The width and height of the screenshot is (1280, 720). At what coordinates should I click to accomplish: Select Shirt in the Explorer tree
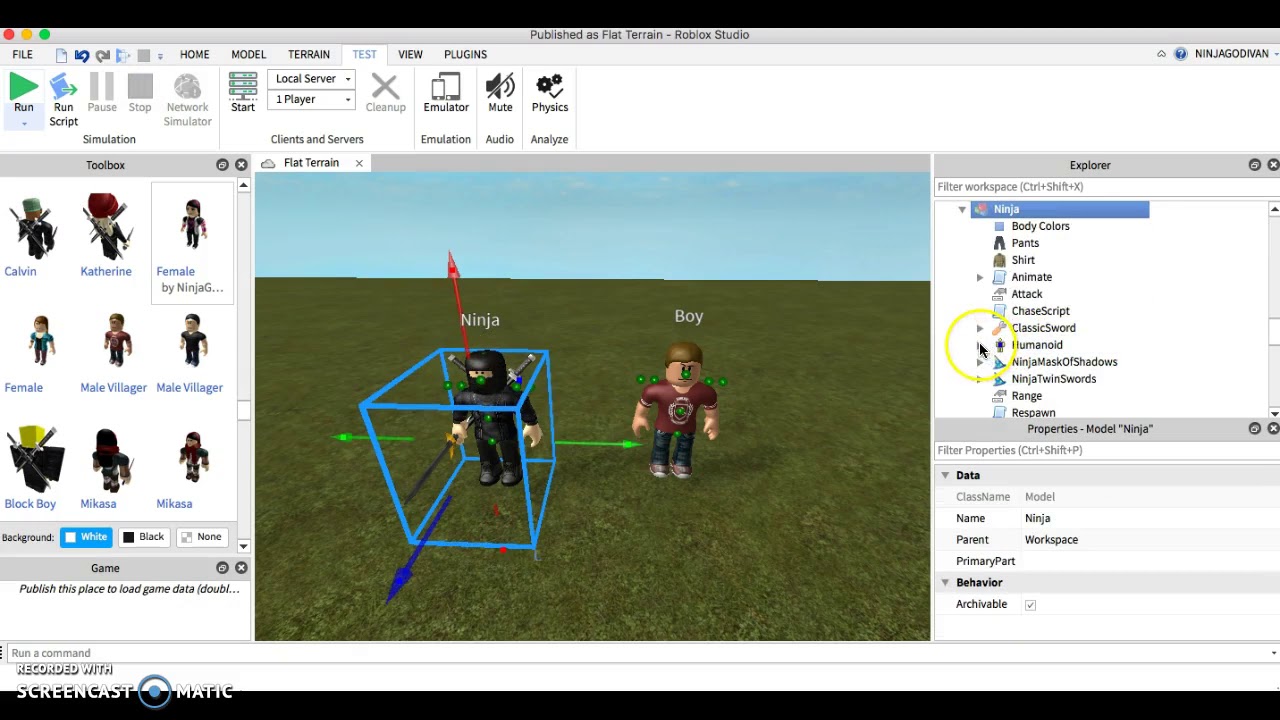coord(1023,260)
